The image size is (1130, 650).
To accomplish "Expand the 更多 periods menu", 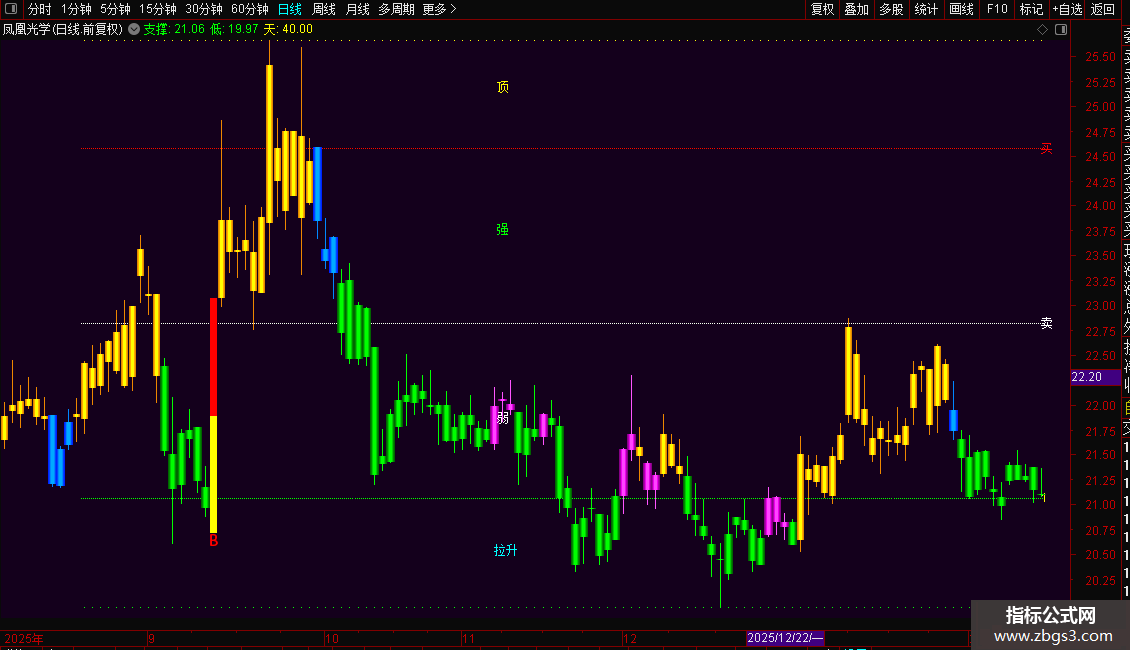I will [440, 9].
